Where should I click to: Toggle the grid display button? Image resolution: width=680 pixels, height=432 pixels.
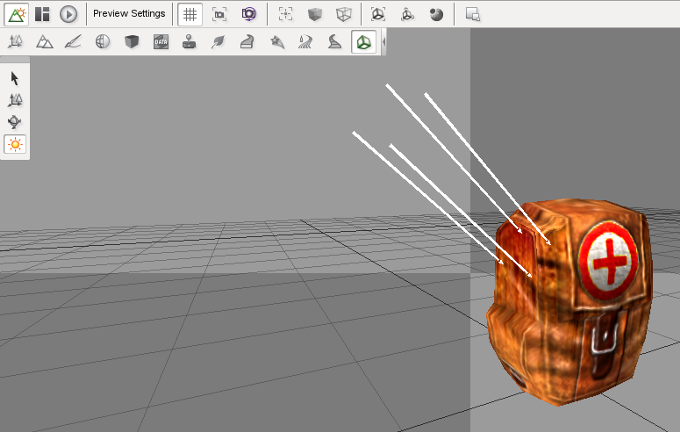tap(190, 14)
